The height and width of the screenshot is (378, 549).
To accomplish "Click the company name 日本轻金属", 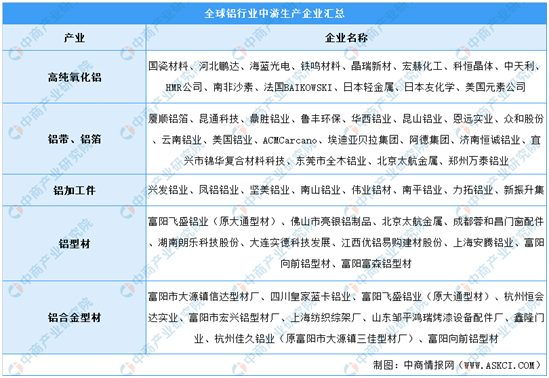I will [368, 87].
